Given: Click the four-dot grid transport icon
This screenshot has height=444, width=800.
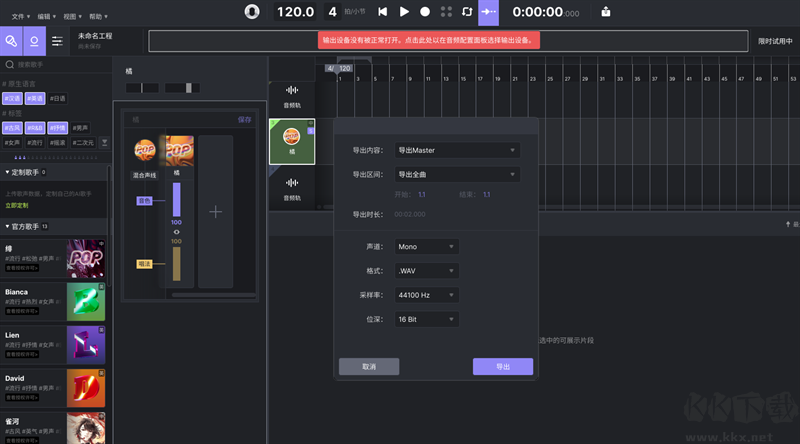Looking at the screenshot, I should coord(446,12).
